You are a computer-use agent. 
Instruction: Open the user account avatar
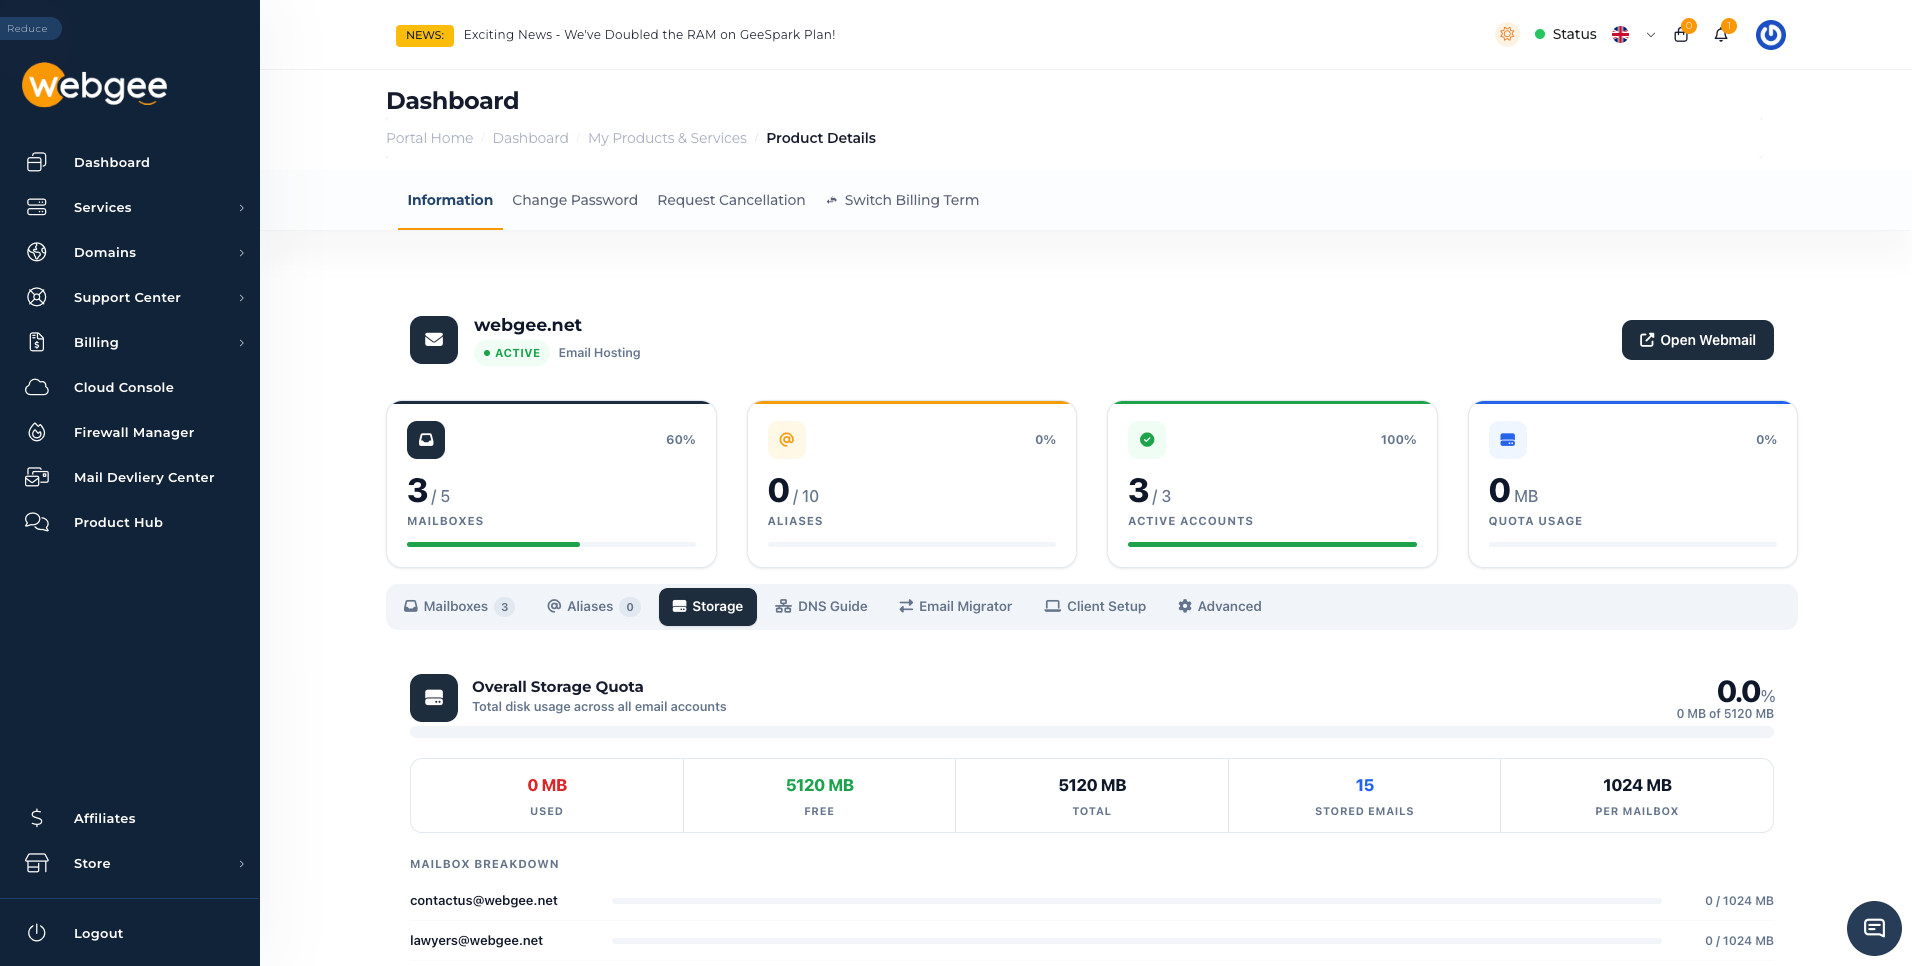pyautogui.click(x=1771, y=35)
